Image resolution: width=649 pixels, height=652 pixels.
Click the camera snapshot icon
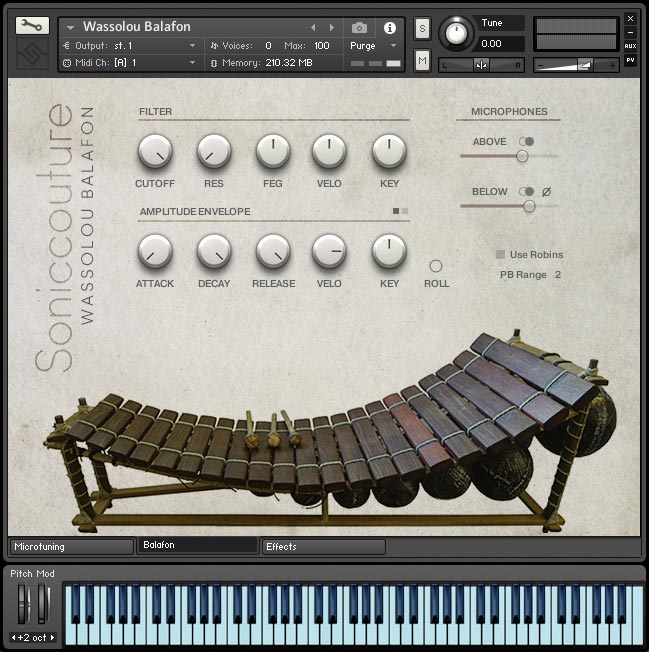[x=359, y=28]
